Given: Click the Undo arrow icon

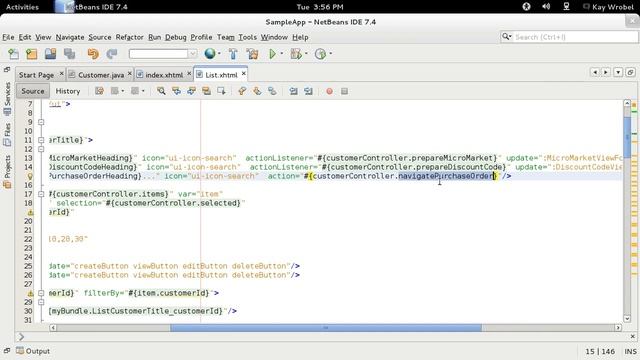Looking at the screenshot, I should (x=93, y=54).
